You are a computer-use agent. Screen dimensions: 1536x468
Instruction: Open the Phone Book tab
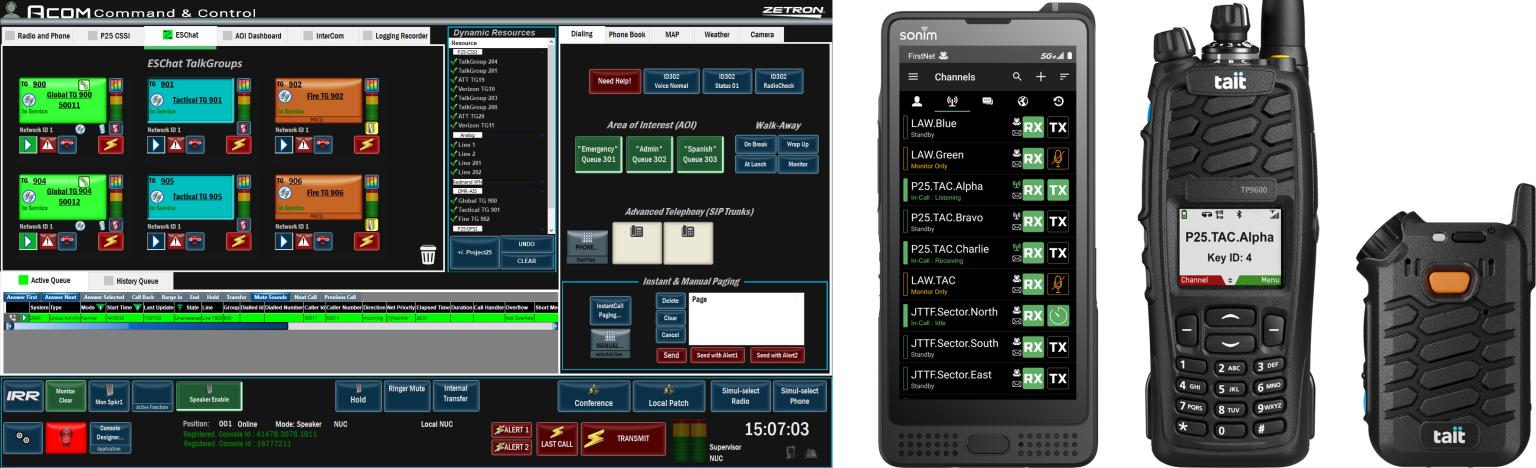click(x=626, y=35)
